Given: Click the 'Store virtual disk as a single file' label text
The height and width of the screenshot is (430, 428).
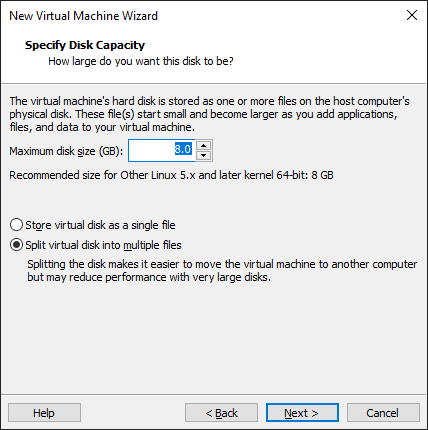Looking at the screenshot, I should pos(100,225).
